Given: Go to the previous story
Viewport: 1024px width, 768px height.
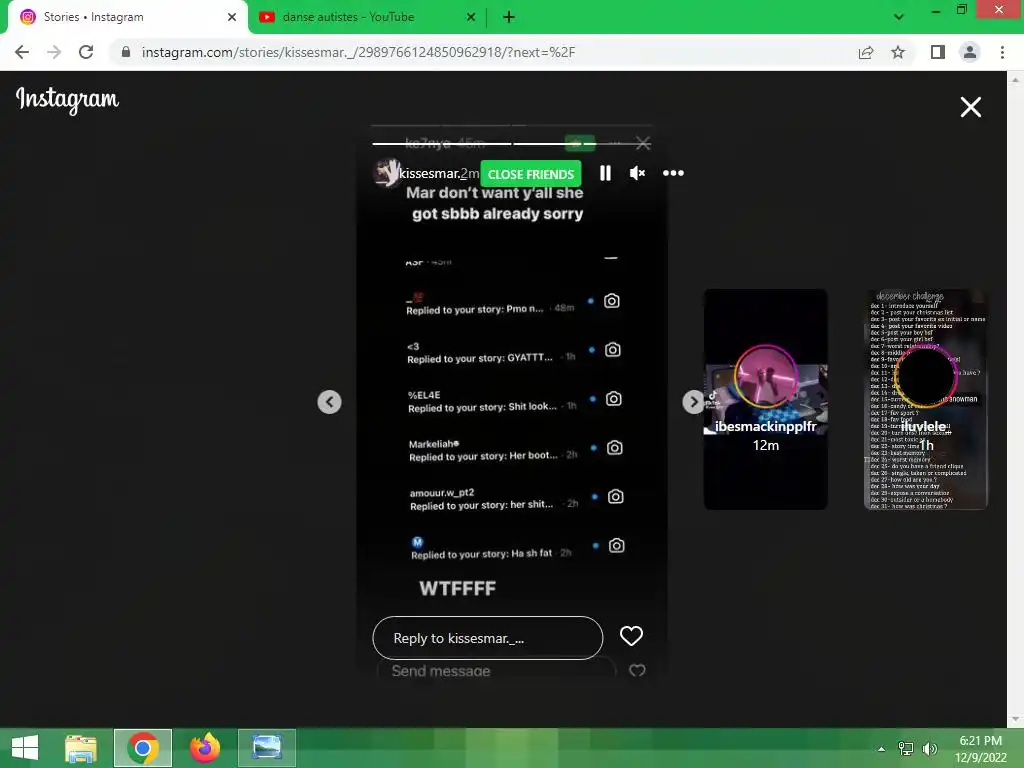Looking at the screenshot, I should click(329, 402).
